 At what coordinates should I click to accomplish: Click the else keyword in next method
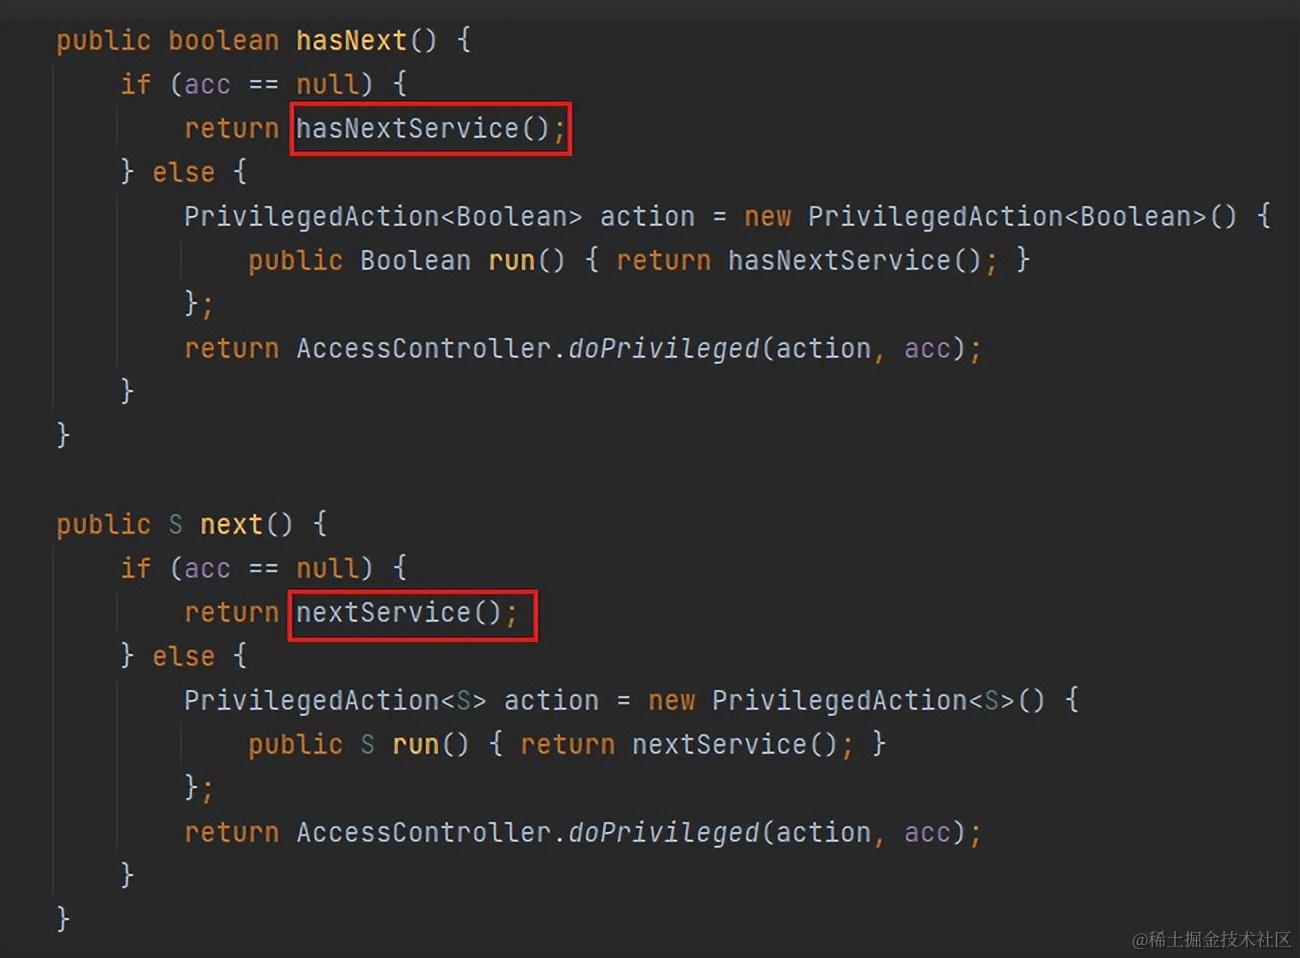183,657
